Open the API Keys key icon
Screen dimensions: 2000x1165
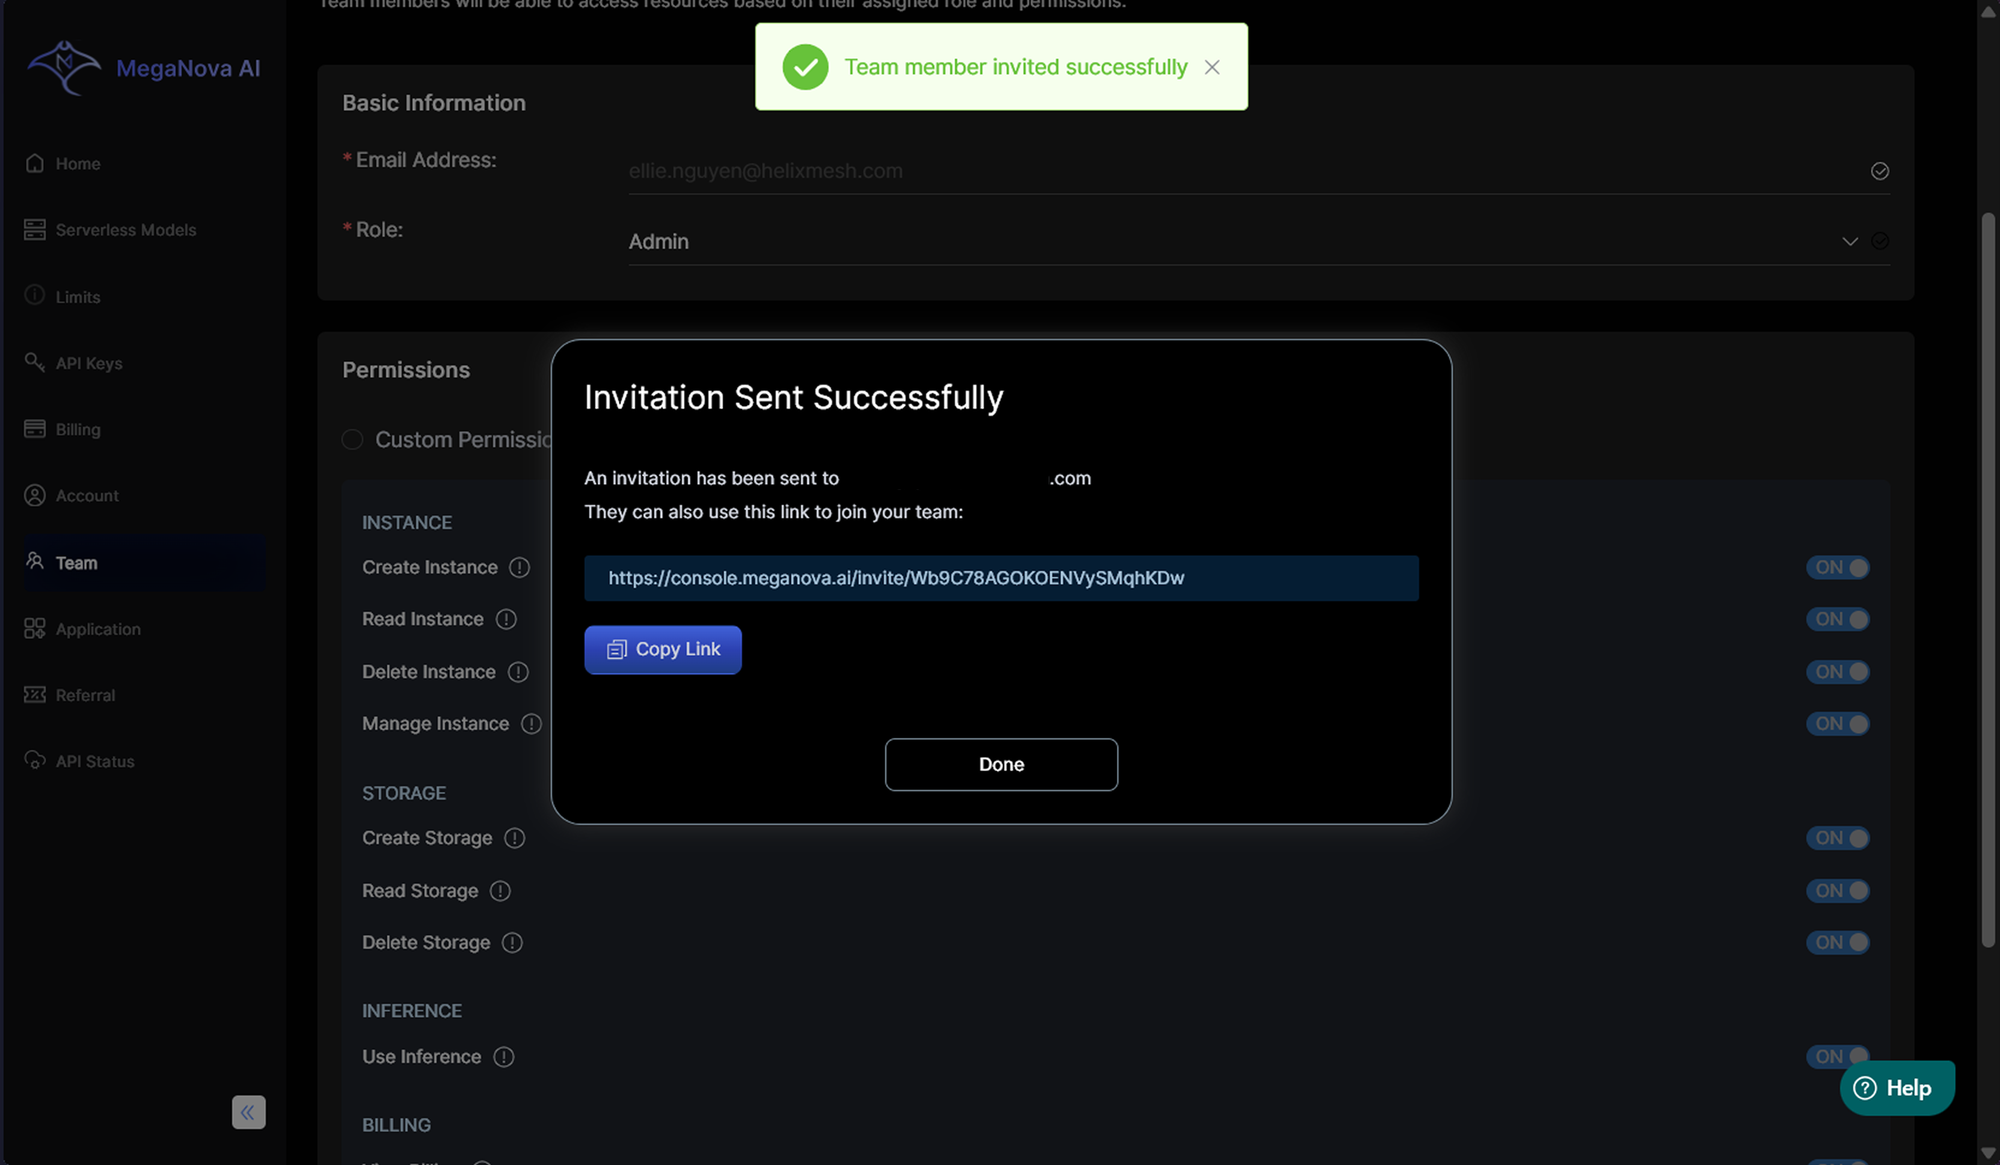click(35, 362)
